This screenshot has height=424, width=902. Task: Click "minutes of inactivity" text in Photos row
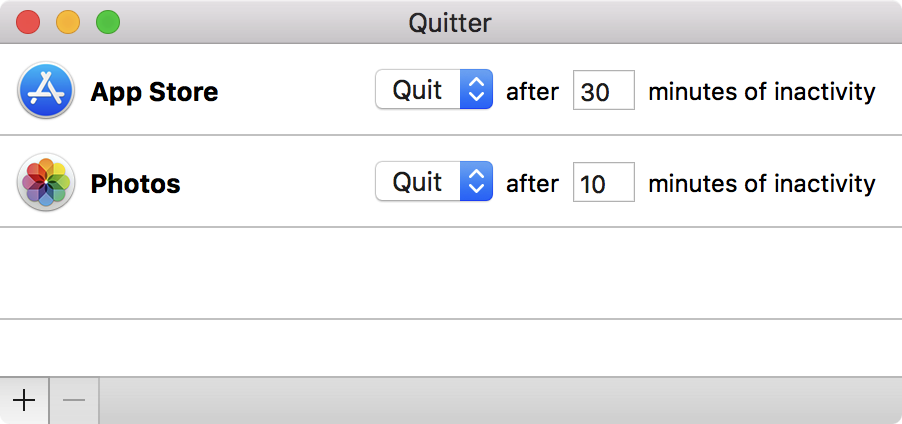(x=761, y=183)
